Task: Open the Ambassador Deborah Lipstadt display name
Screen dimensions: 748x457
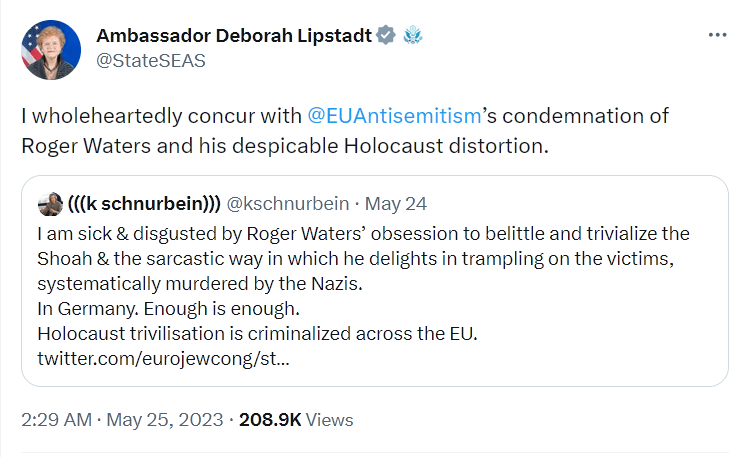Action: (x=233, y=36)
